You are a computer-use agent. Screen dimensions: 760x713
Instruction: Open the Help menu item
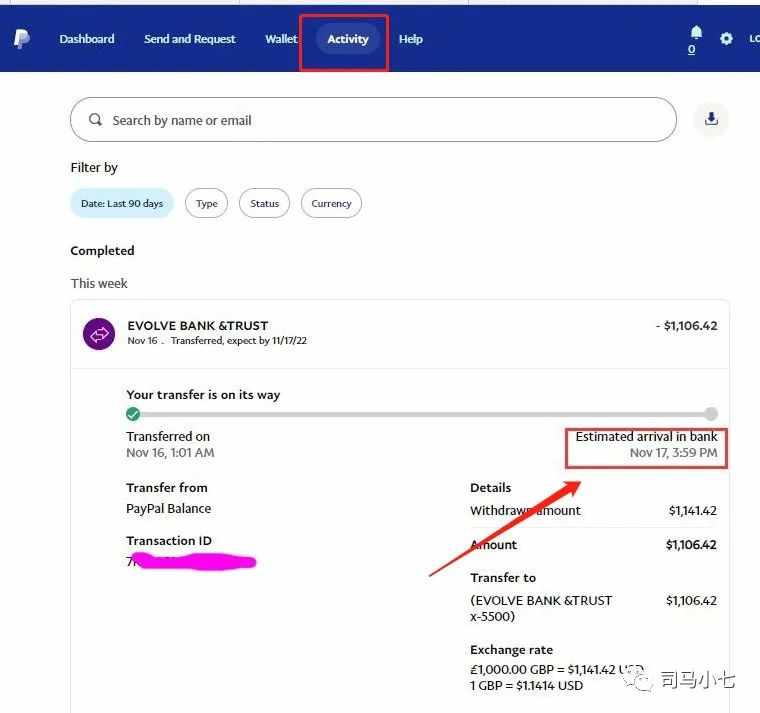411,39
